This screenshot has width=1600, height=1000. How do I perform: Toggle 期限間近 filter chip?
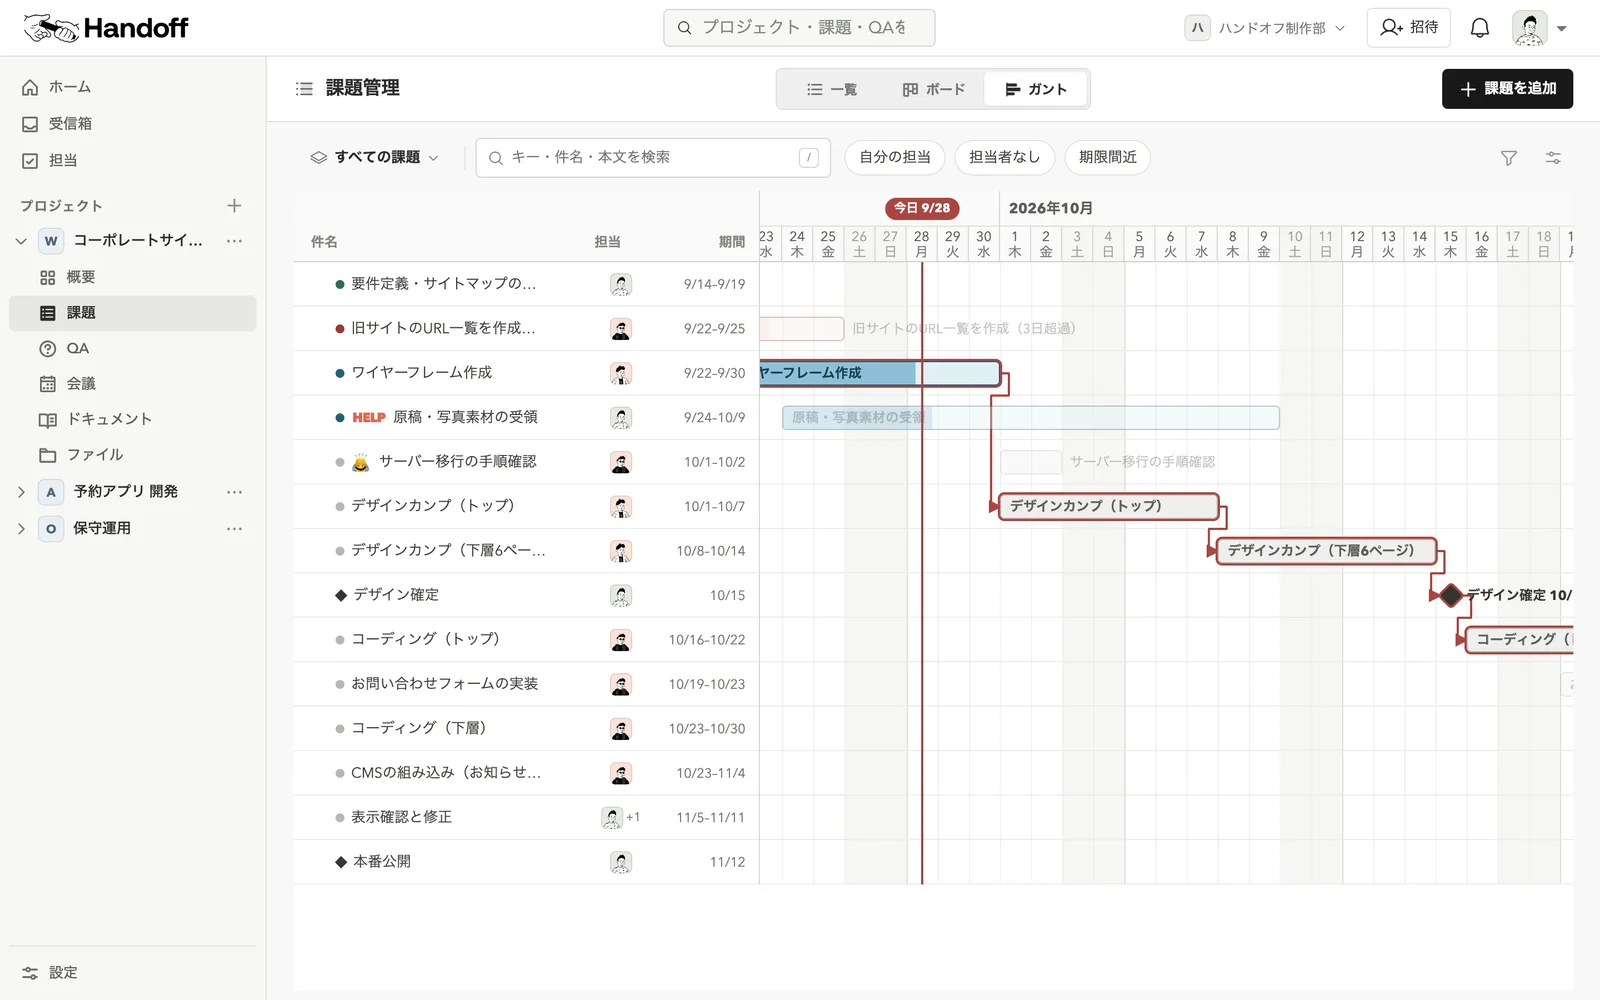point(1107,157)
